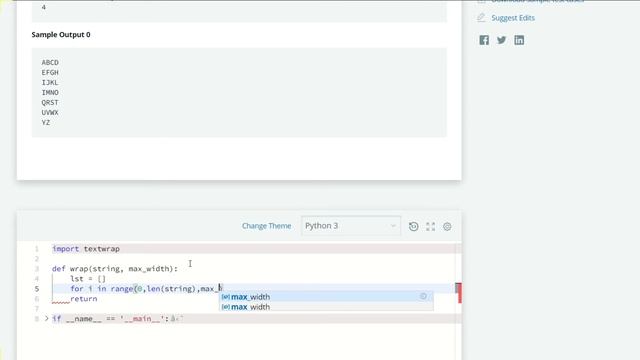Viewport: 640px width, 360px height.
Task: Select first max_width autocomplete suggestion
Action: 326,297
